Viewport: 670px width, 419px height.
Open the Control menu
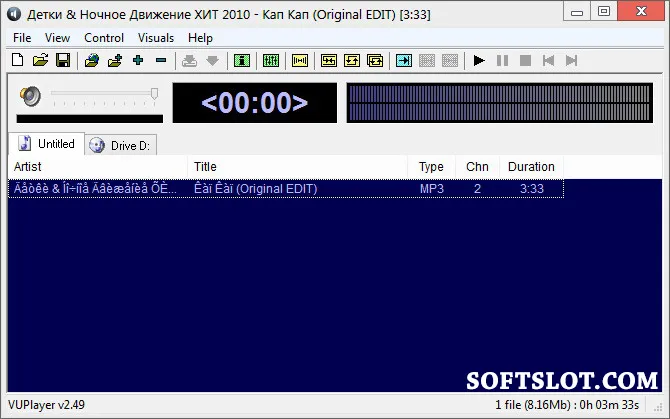pyautogui.click(x=104, y=38)
